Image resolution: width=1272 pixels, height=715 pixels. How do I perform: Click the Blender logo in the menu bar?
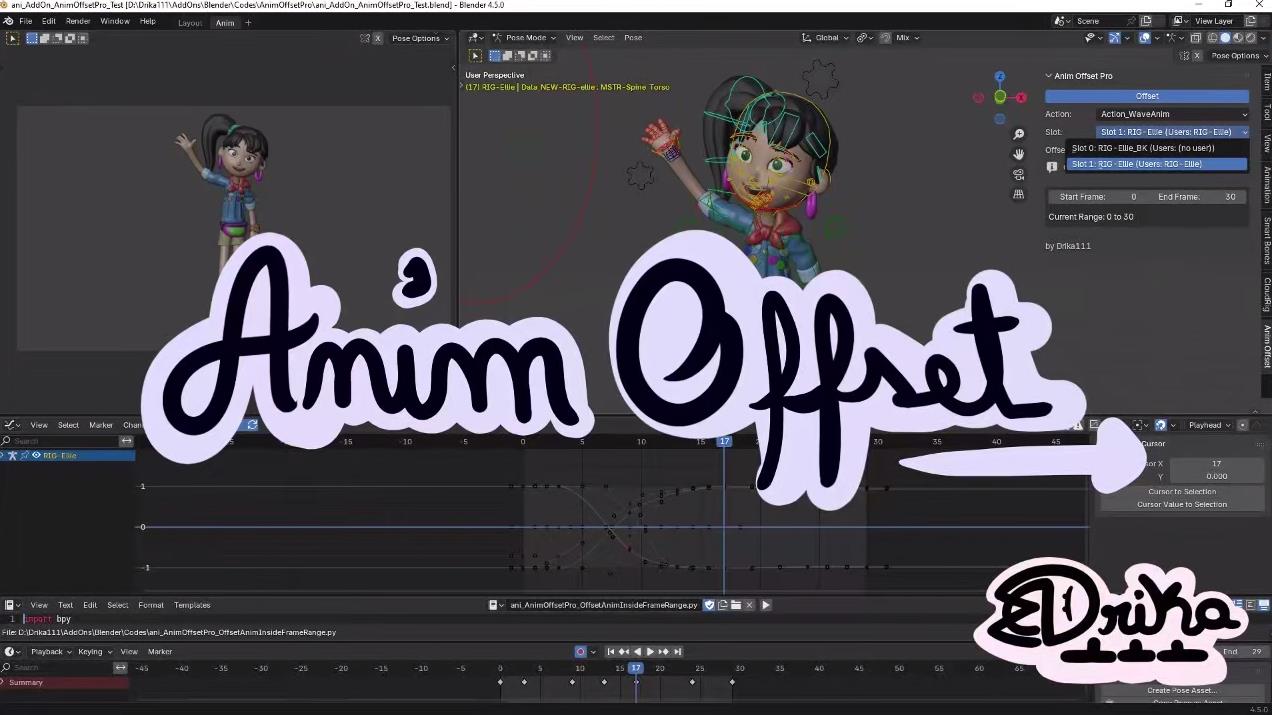[x=9, y=21]
